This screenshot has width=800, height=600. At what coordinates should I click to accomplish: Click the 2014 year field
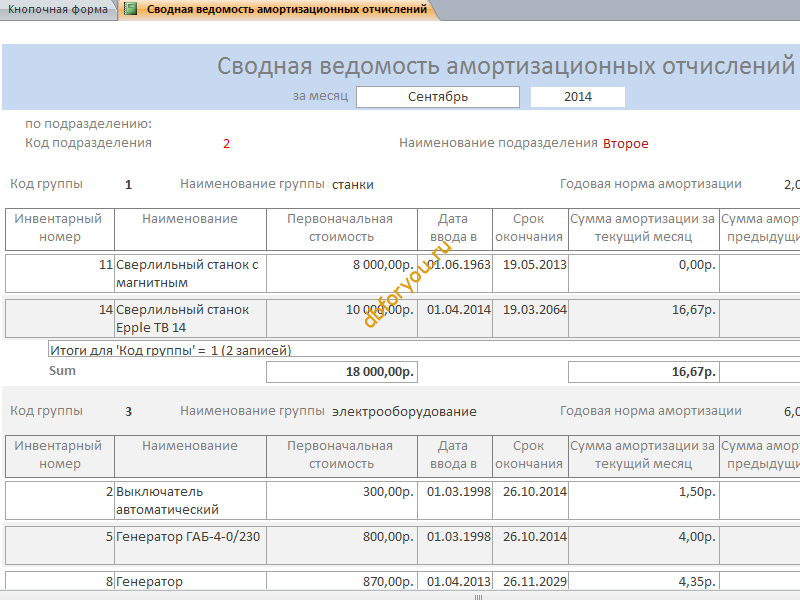click(577, 97)
